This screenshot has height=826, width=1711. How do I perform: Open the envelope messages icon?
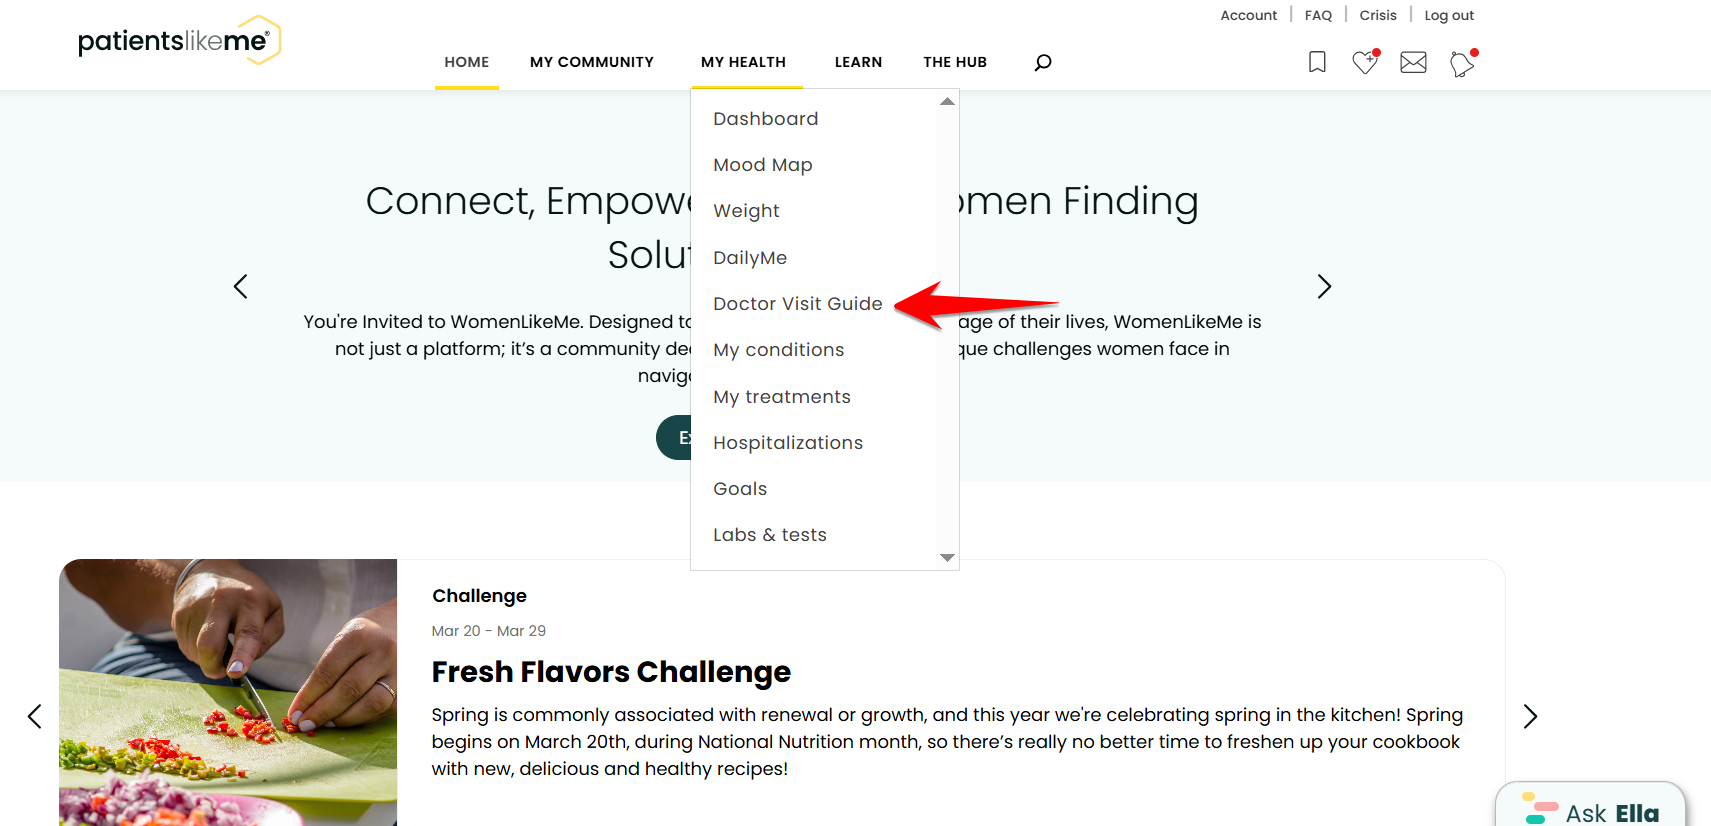pyautogui.click(x=1413, y=63)
